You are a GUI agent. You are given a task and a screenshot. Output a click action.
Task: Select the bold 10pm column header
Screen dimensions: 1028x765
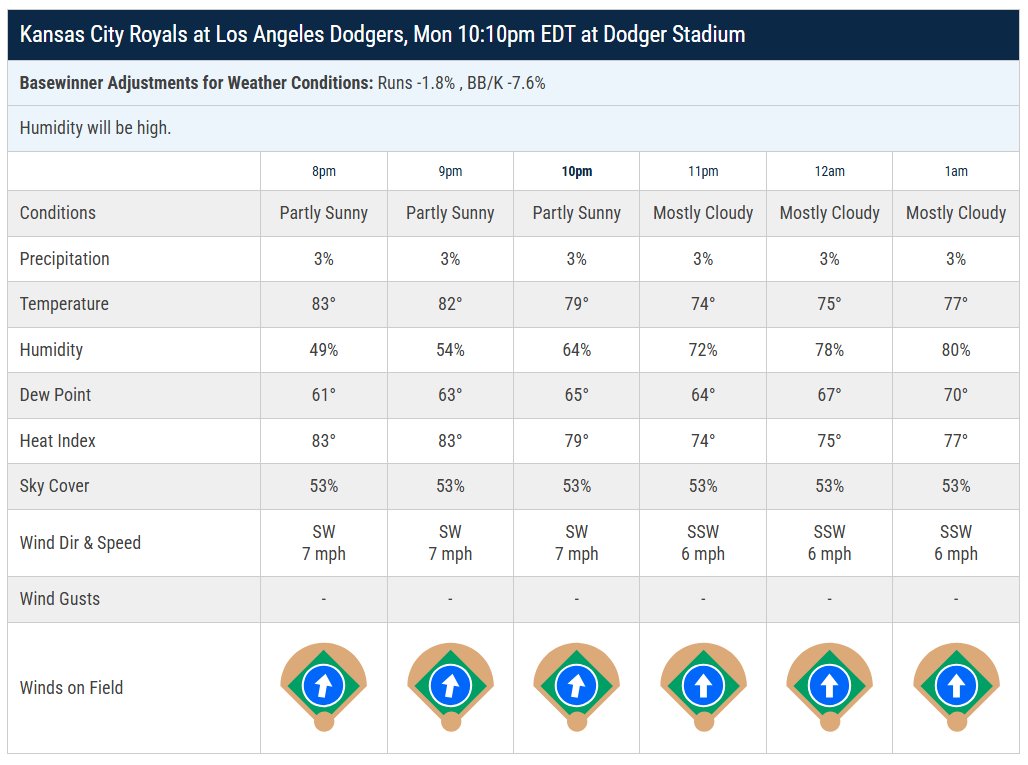577,172
